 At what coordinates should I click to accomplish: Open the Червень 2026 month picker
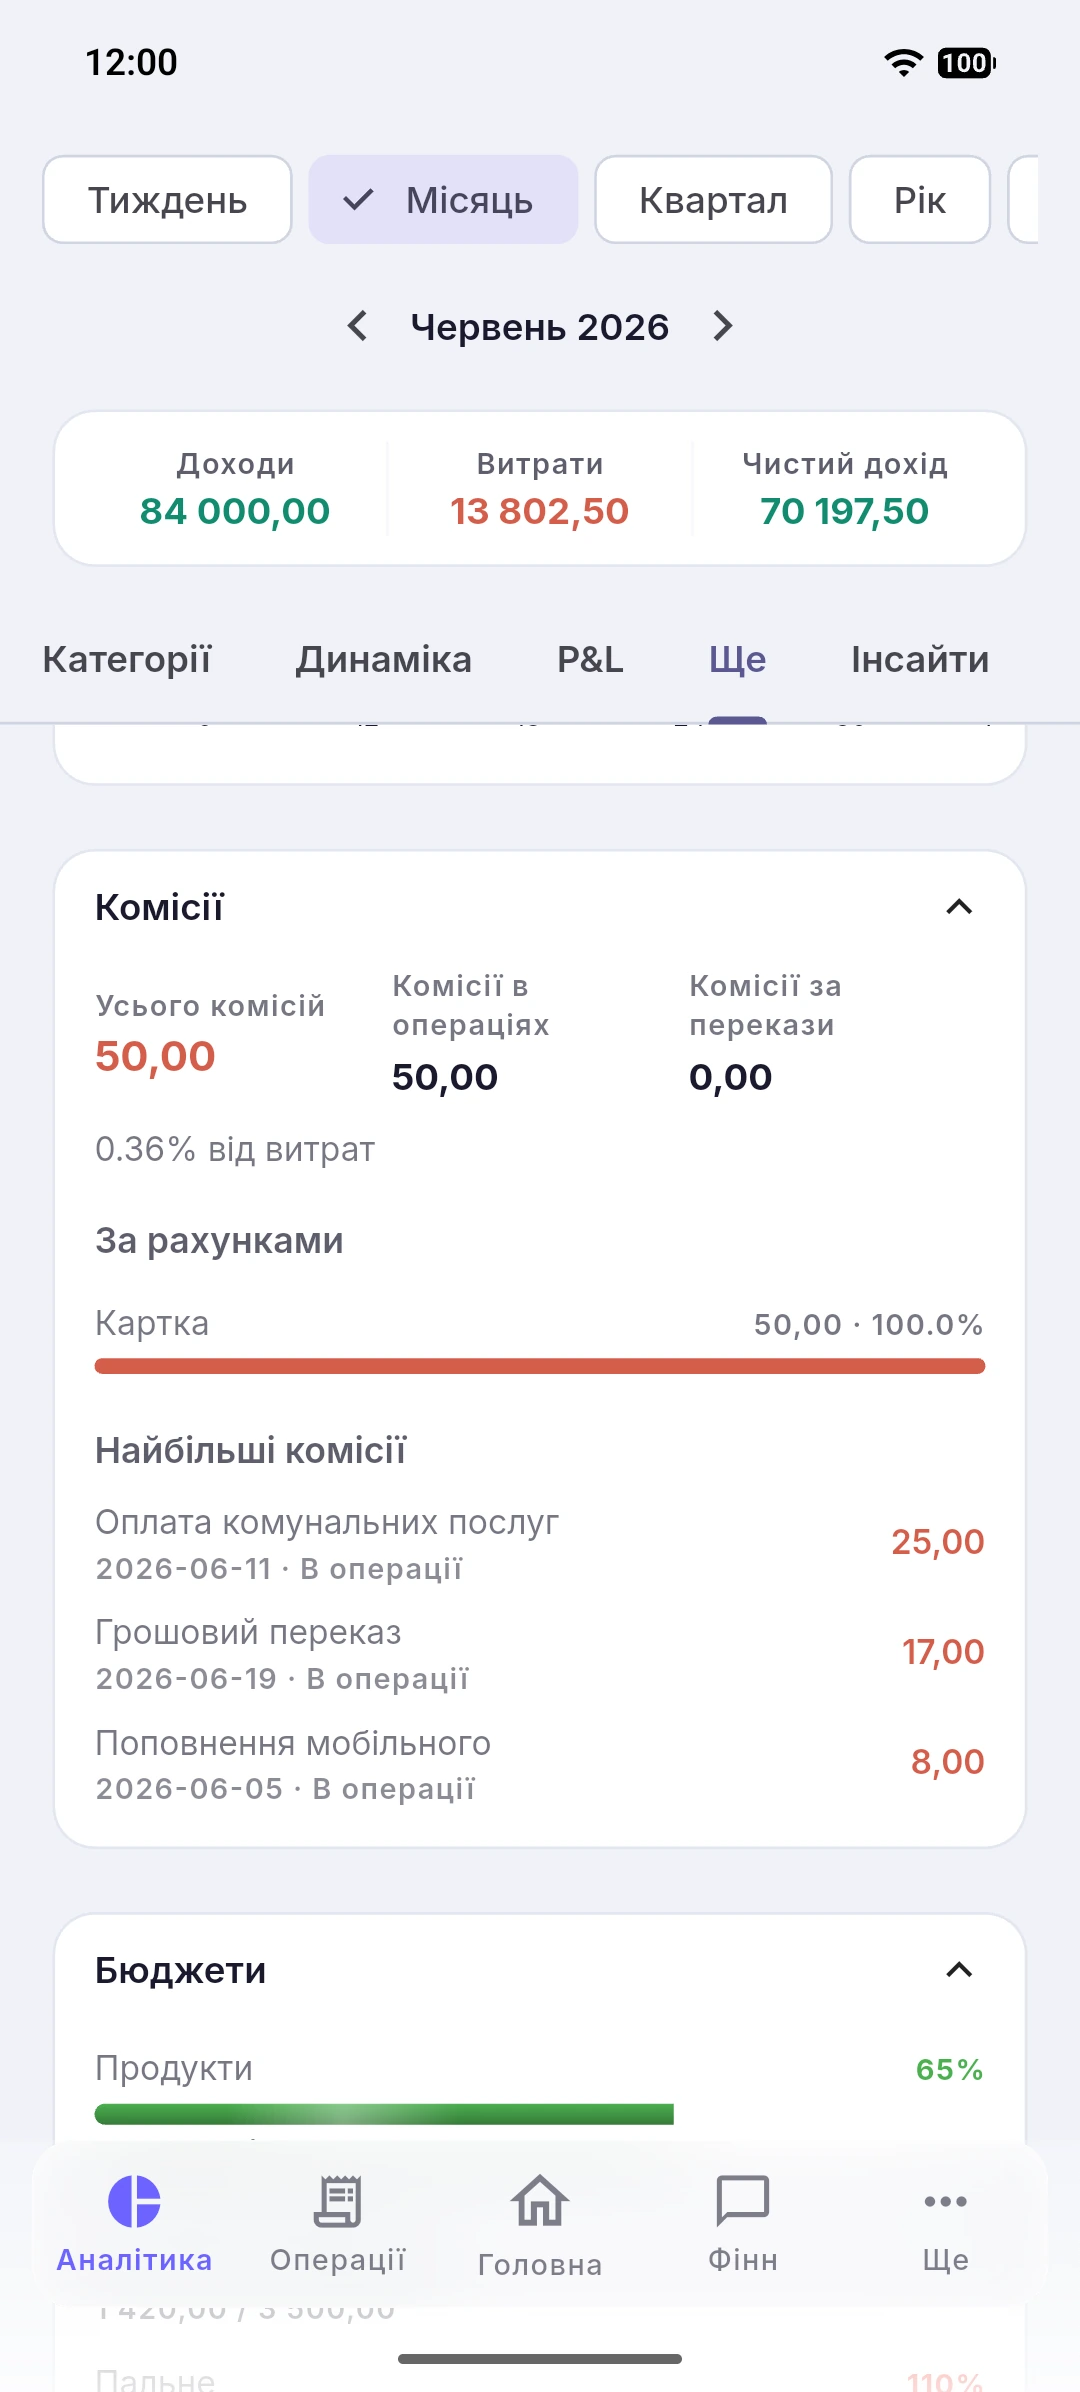click(x=540, y=327)
